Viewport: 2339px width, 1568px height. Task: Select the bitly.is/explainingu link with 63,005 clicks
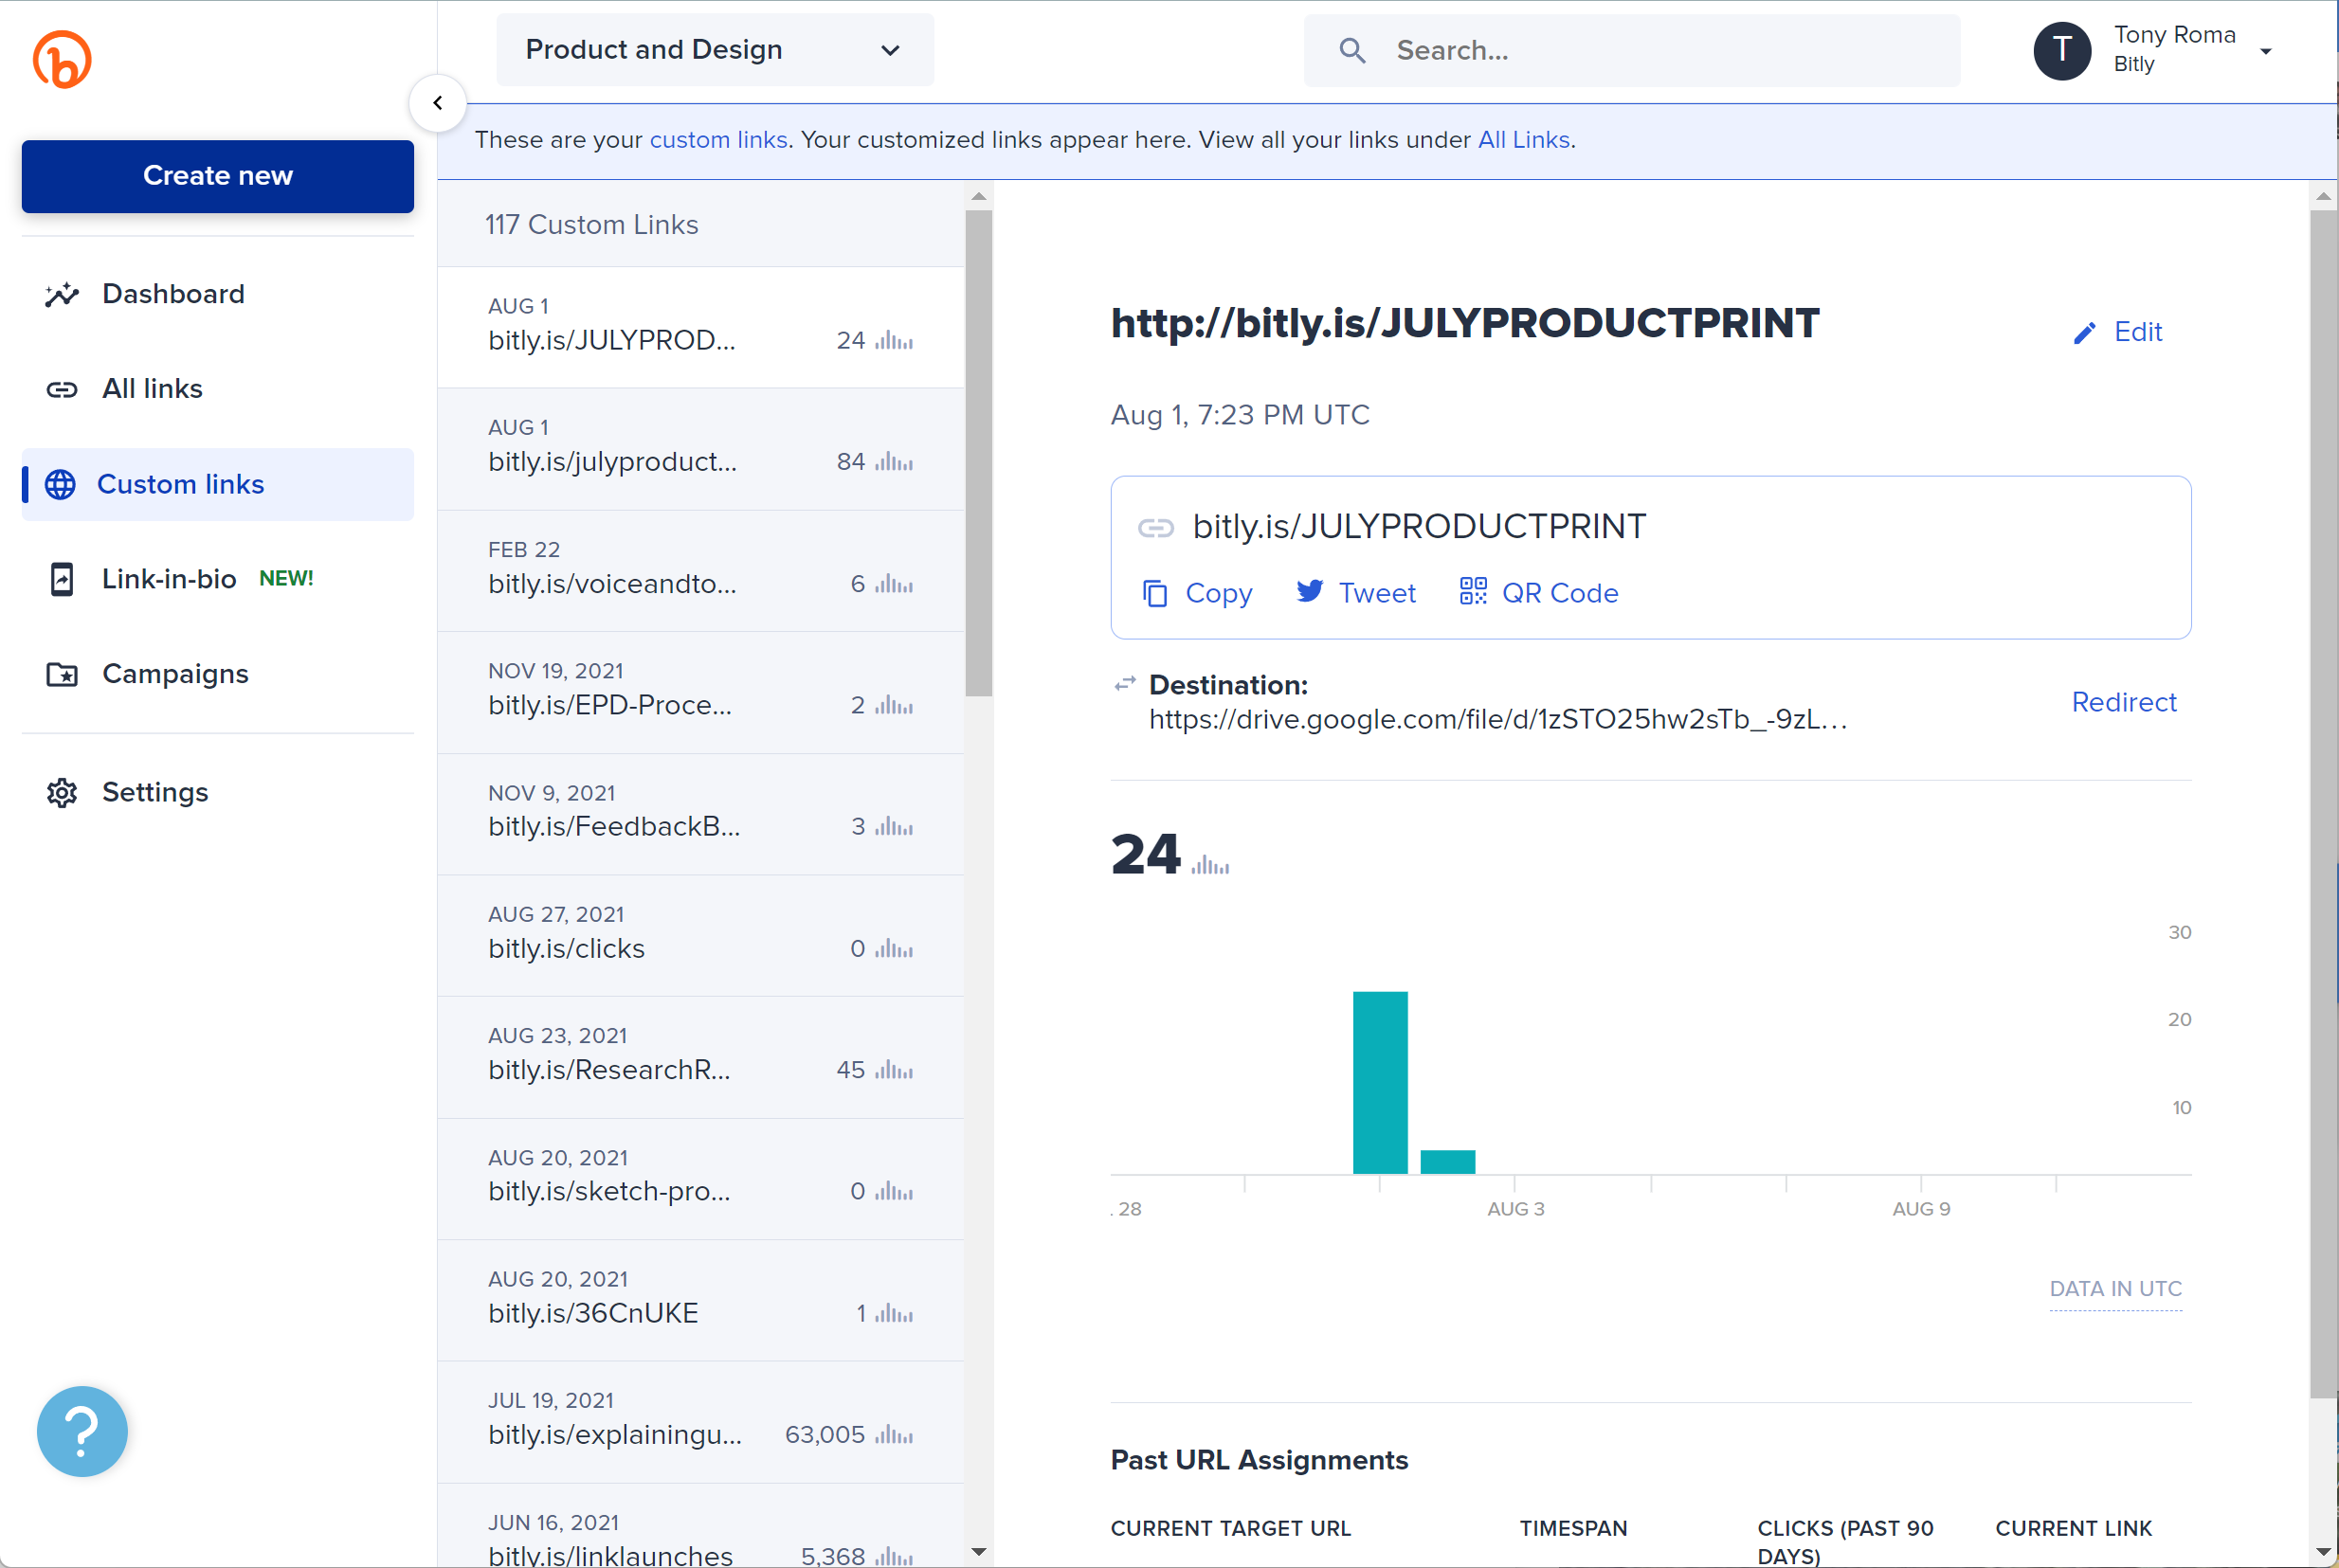click(x=701, y=1422)
